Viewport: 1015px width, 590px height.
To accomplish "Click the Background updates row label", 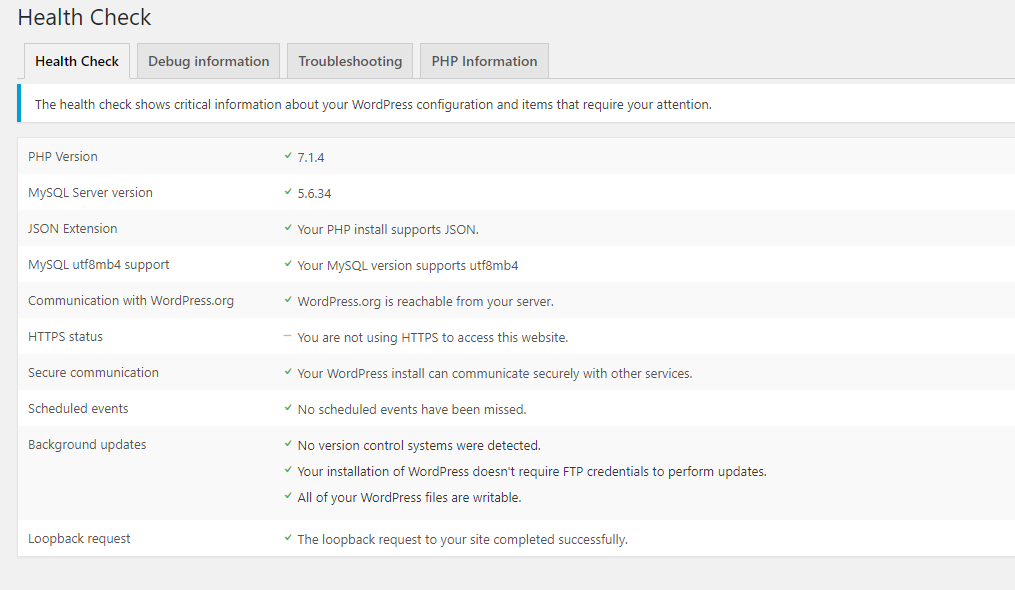I will point(87,445).
